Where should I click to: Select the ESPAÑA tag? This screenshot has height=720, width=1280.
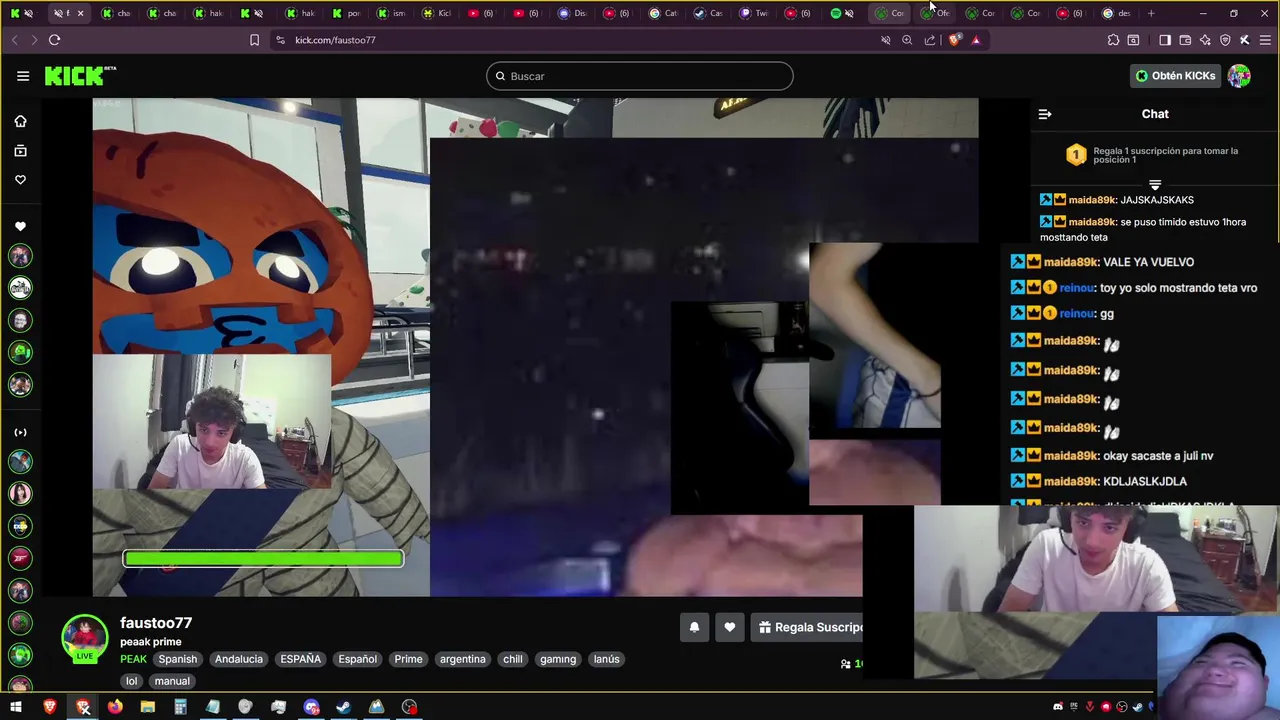(301, 659)
